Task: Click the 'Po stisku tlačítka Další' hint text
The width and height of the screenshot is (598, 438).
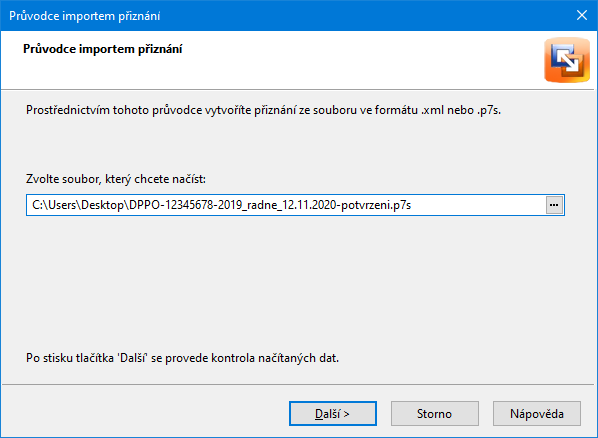Action: tap(182, 358)
